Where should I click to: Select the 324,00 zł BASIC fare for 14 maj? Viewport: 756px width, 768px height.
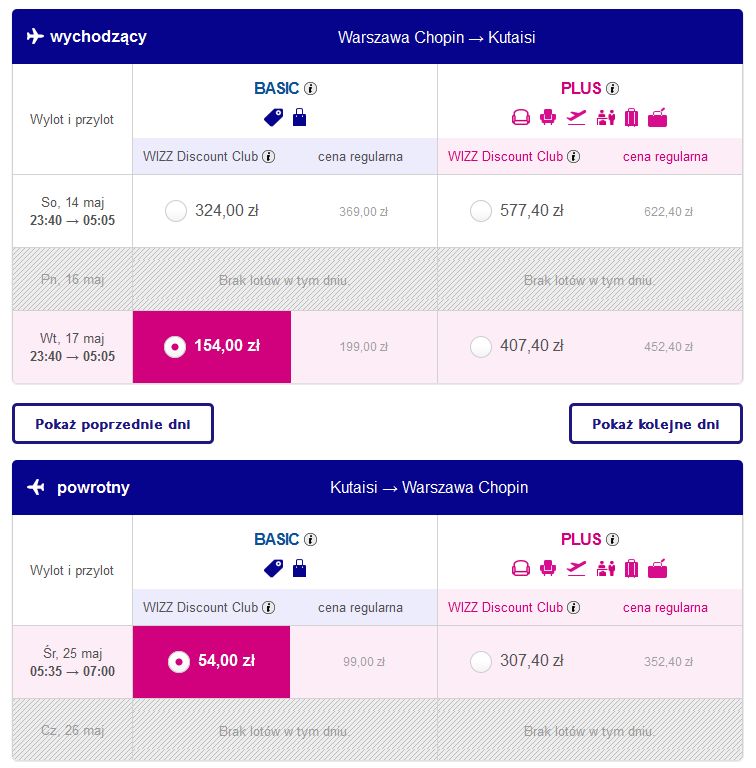tap(176, 211)
